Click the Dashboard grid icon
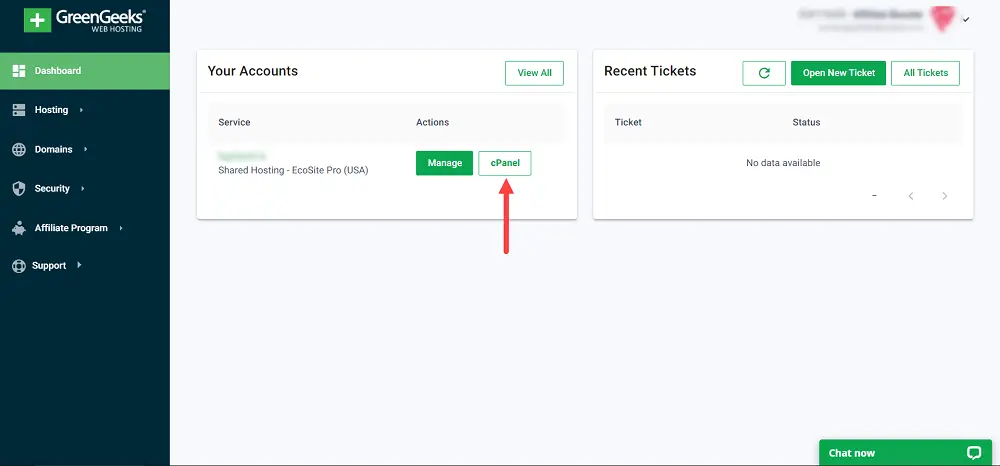The image size is (1000, 466). (x=18, y=71)
